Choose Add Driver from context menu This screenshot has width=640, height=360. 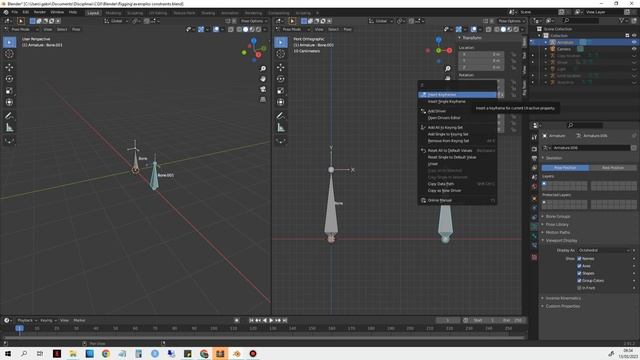point(457,111)
